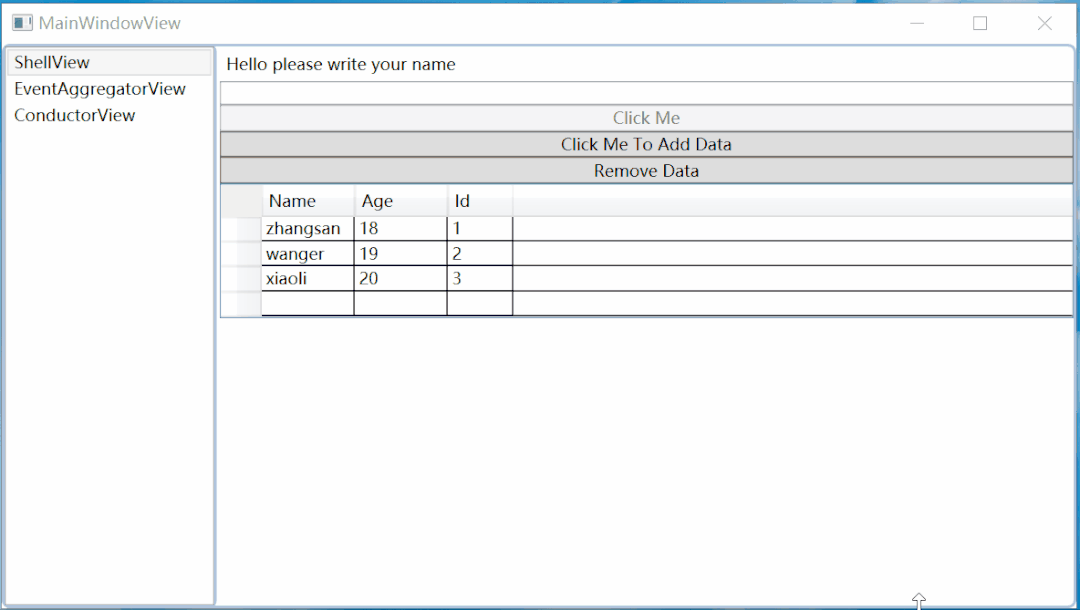This screenshot has width=1080, height=610.
Task: Select EventAggregatorView in the sidebar
Action: pos(100,89)
